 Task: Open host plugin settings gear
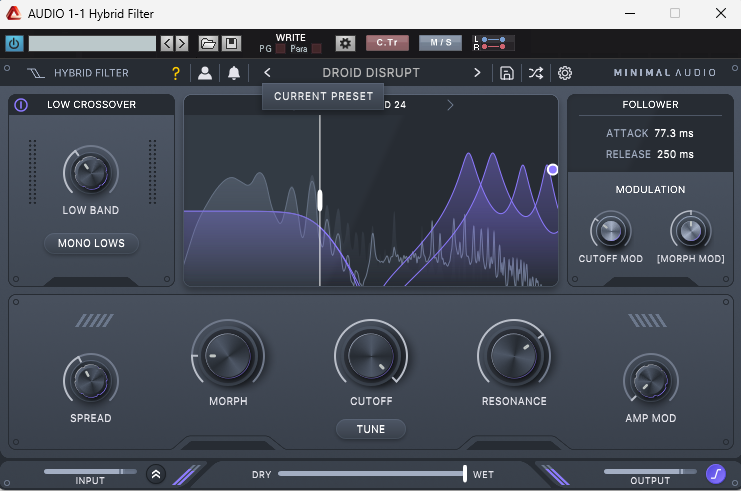coord(345,43)
